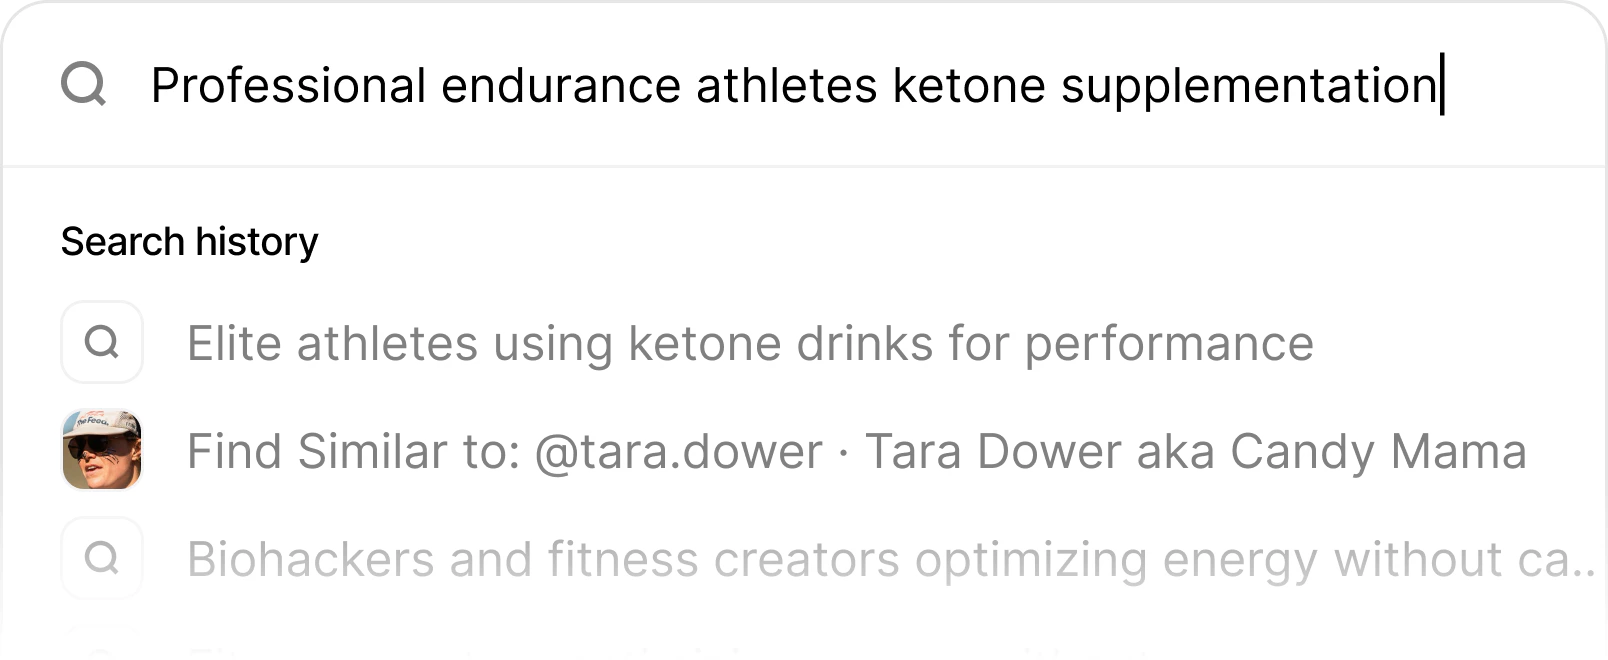Click 'Find Similar to:' label text
Viewport: 1608px width, 660px height.
(353, 451)
